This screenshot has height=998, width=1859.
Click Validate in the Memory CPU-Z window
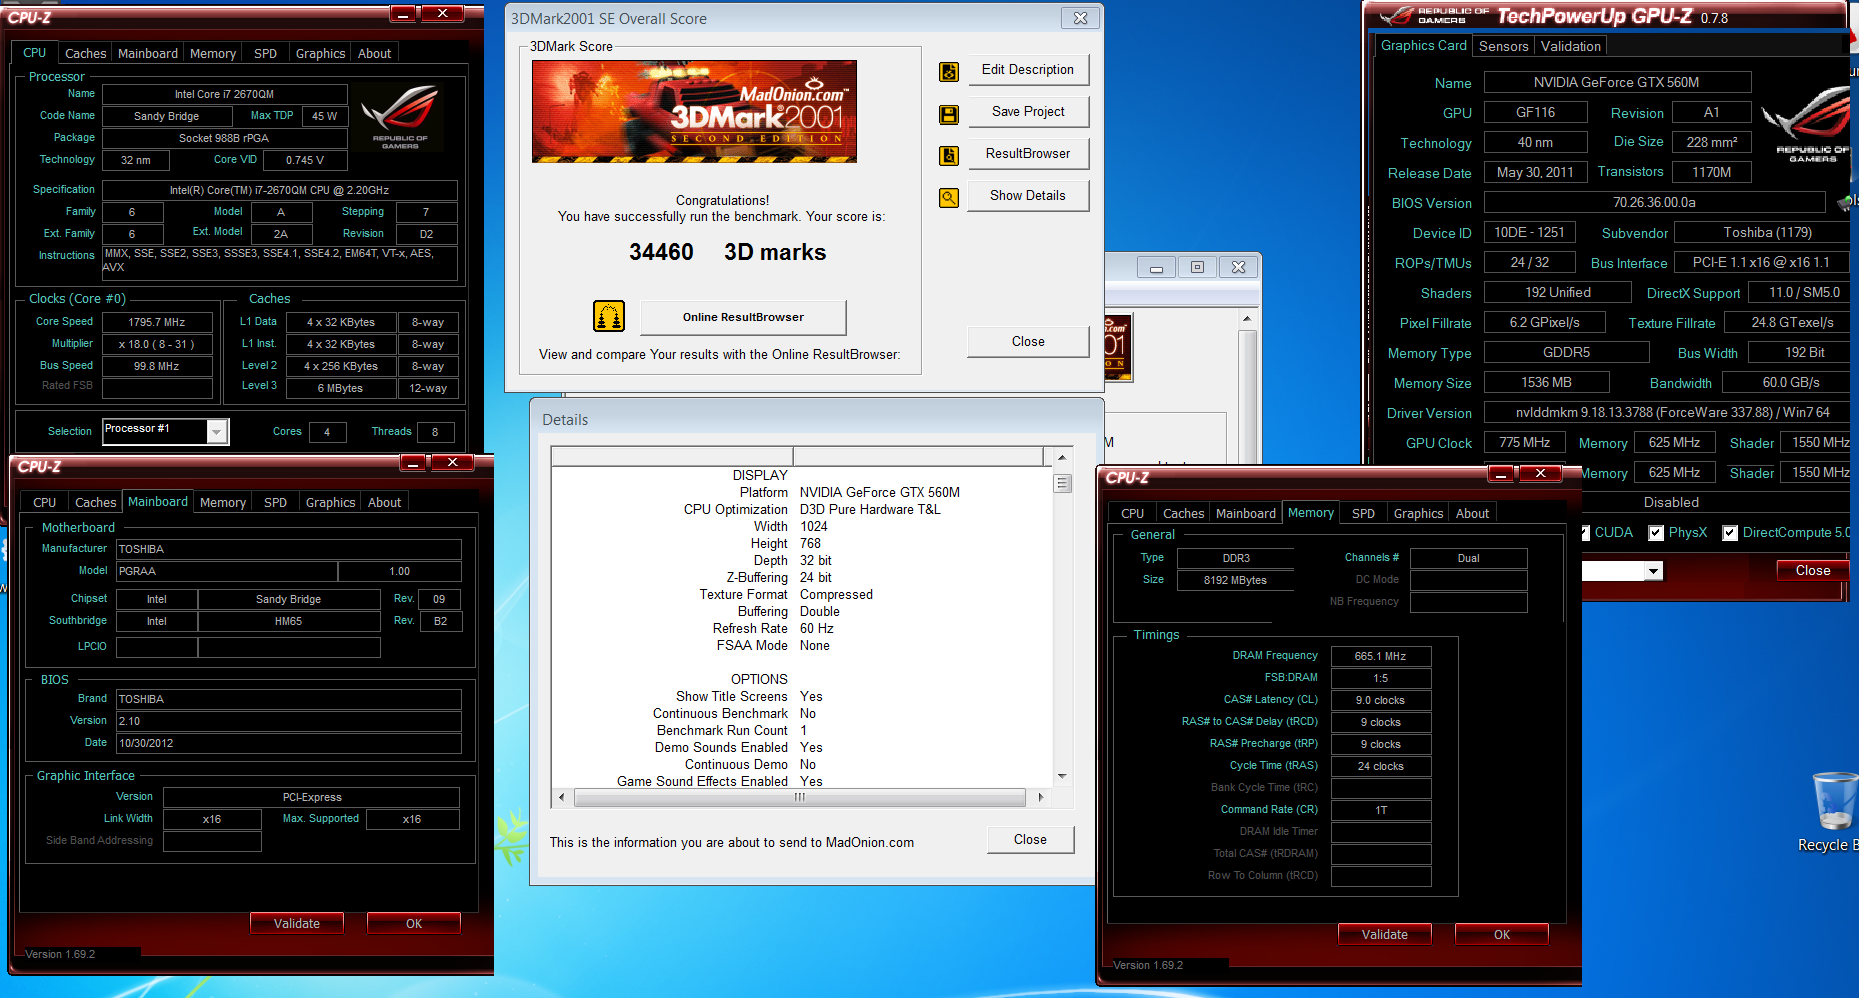coord(1385,934)
